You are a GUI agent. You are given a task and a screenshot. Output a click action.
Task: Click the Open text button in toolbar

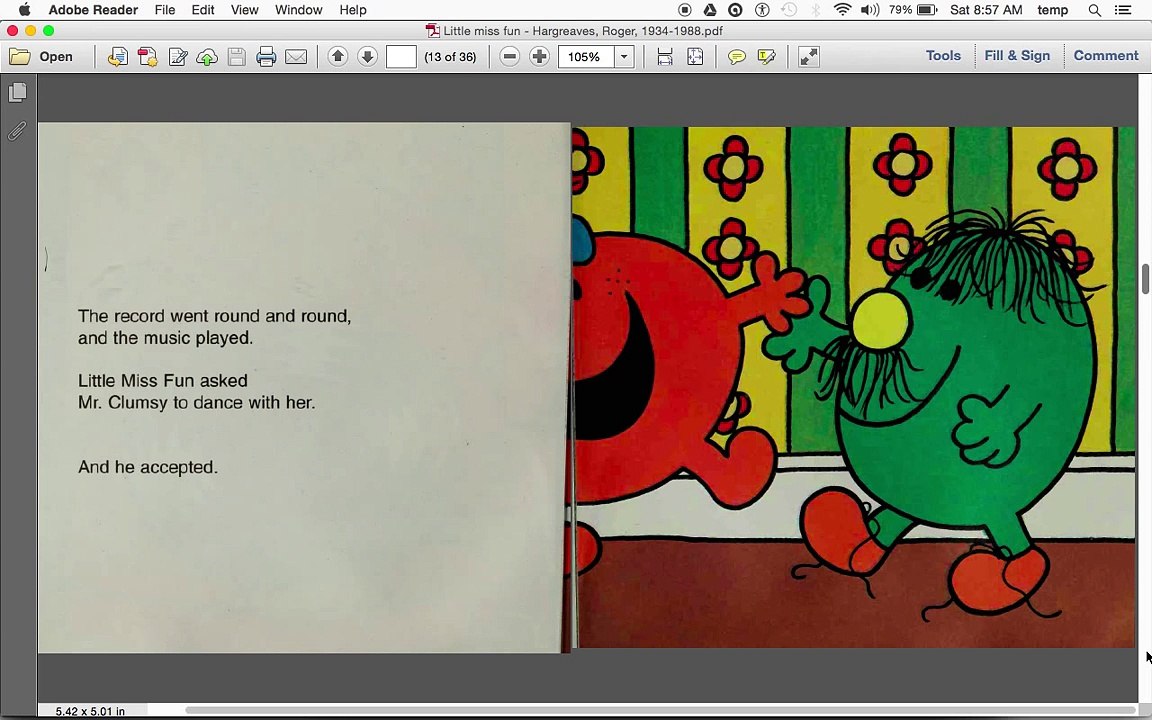pos(56,57)
